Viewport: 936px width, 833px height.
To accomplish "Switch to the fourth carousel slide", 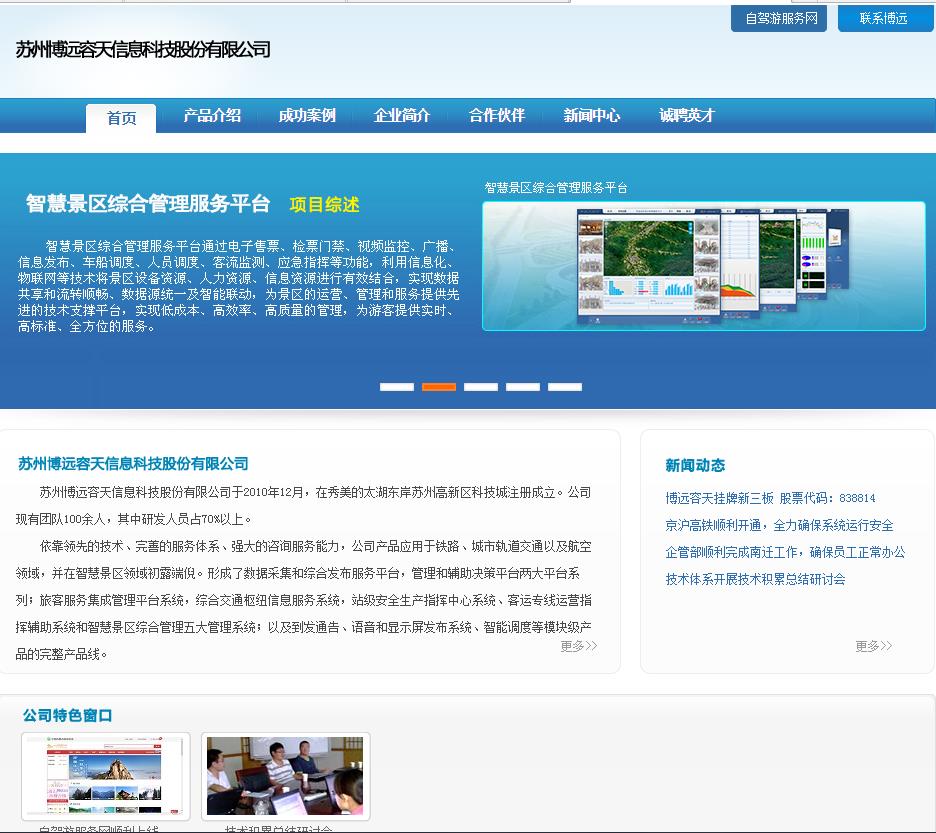I will point(523,387).
